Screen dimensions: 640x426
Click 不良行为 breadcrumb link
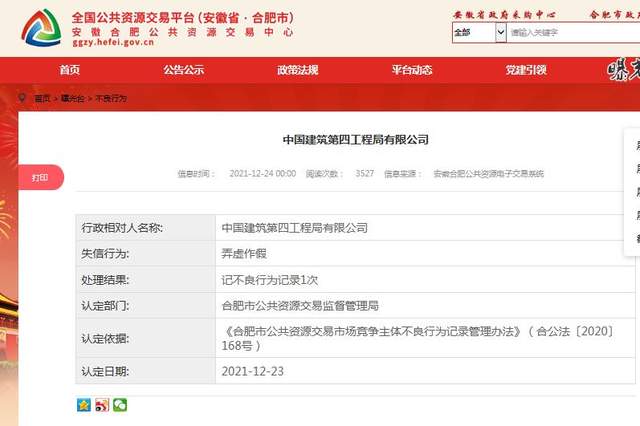pyautogui.click(x=110, y=99)
